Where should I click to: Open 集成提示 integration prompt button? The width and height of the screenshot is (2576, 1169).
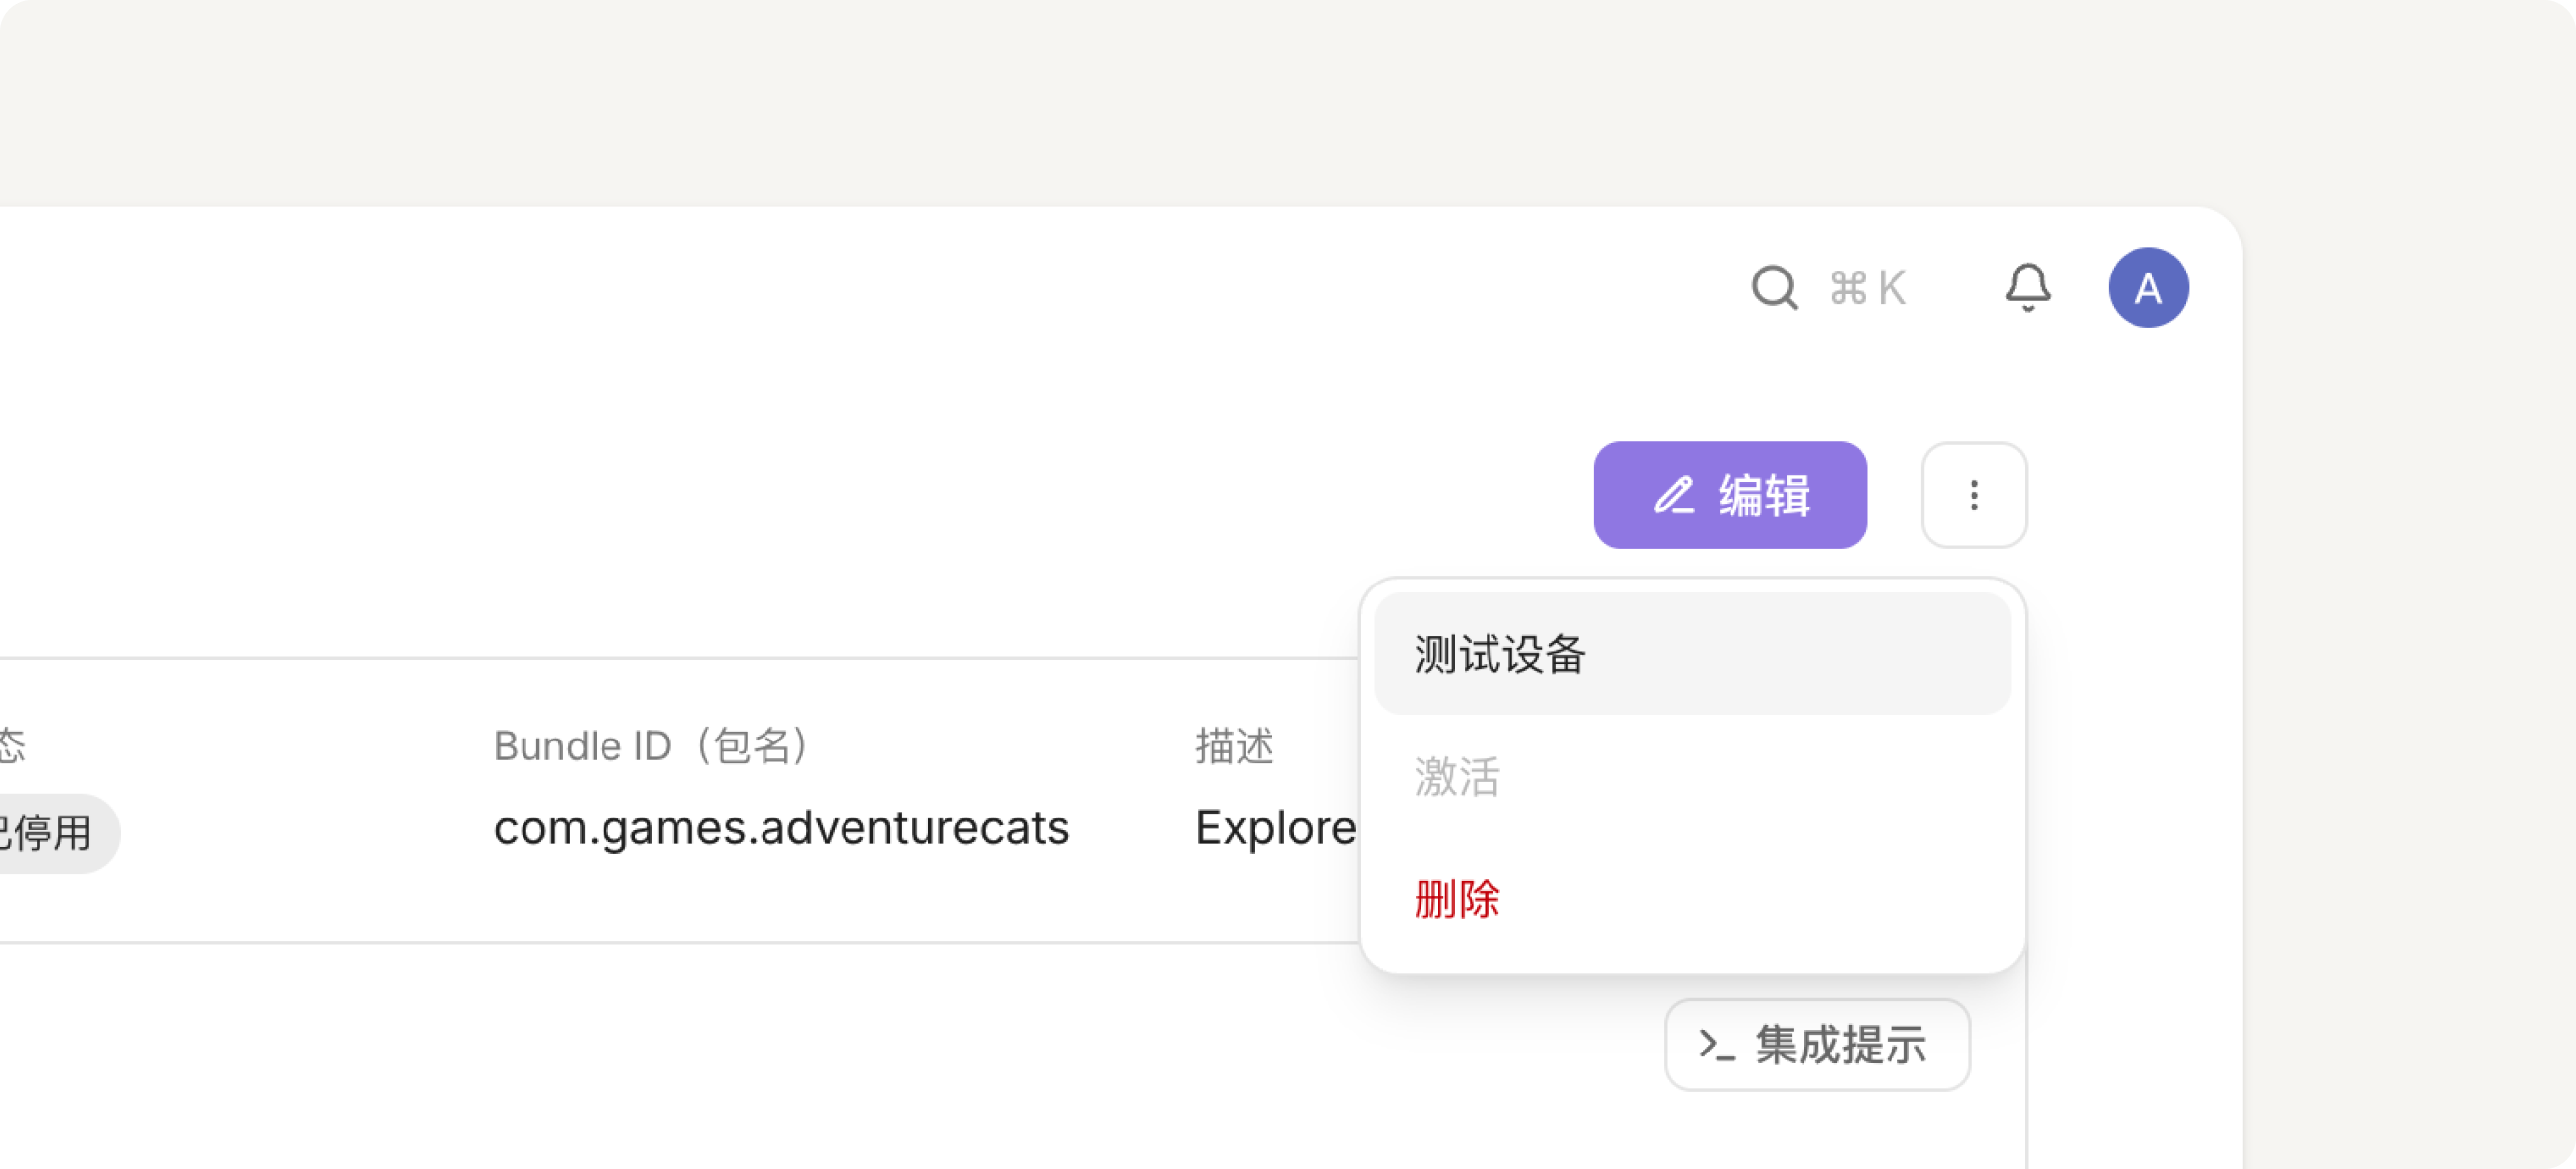point(1817,1045)
